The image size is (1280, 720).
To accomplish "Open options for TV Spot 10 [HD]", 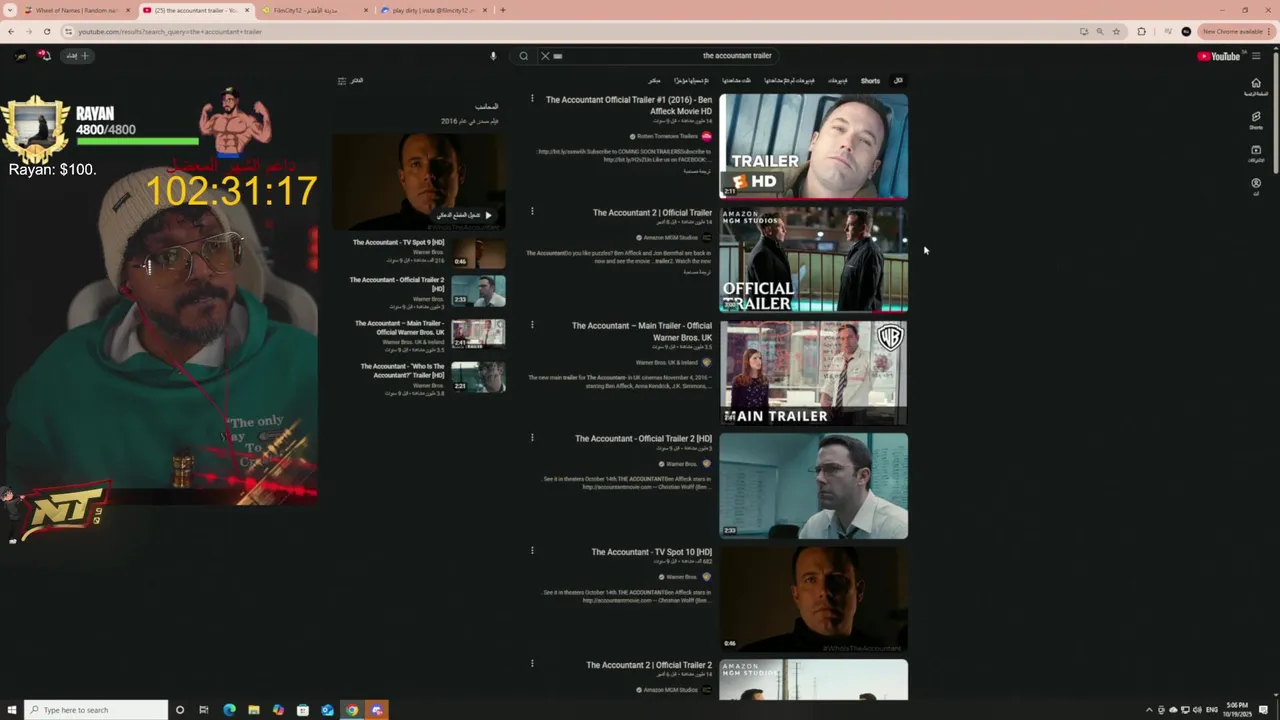I will click(x=532, y=551).
